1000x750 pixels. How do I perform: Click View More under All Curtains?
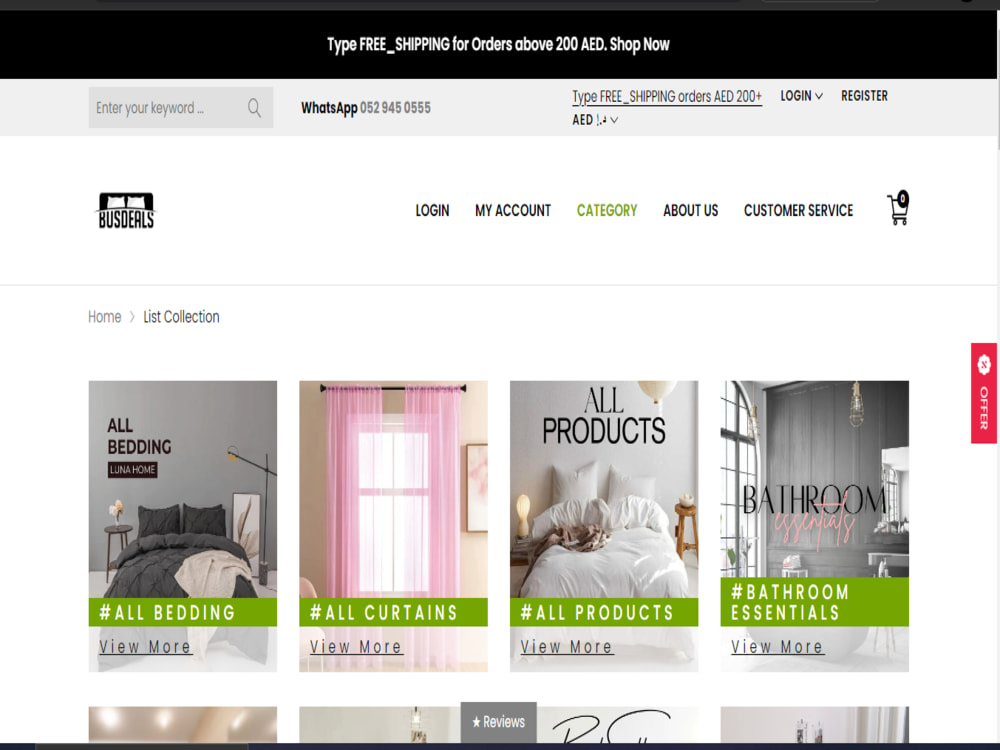click(x=356, y=647)
